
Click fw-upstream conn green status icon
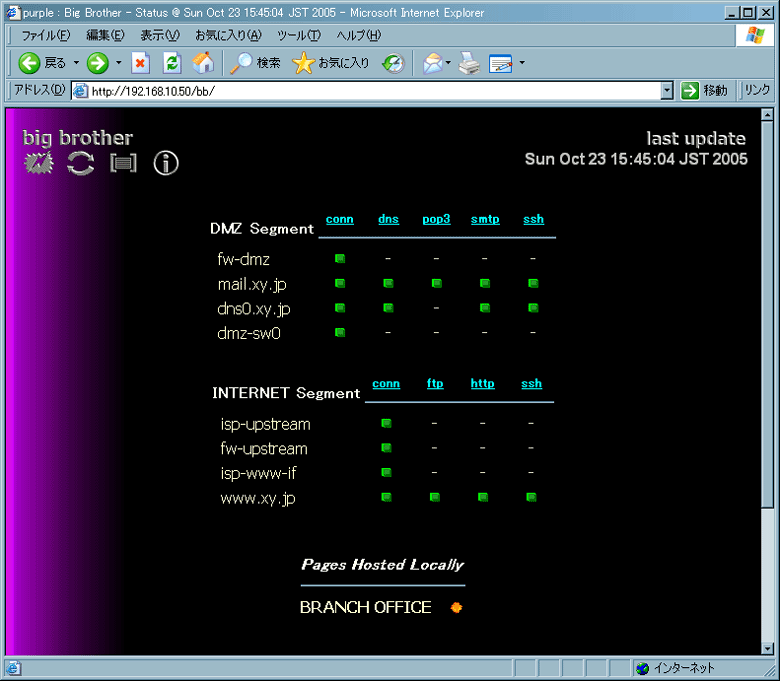pyautogui.click(x=387, y=448)
